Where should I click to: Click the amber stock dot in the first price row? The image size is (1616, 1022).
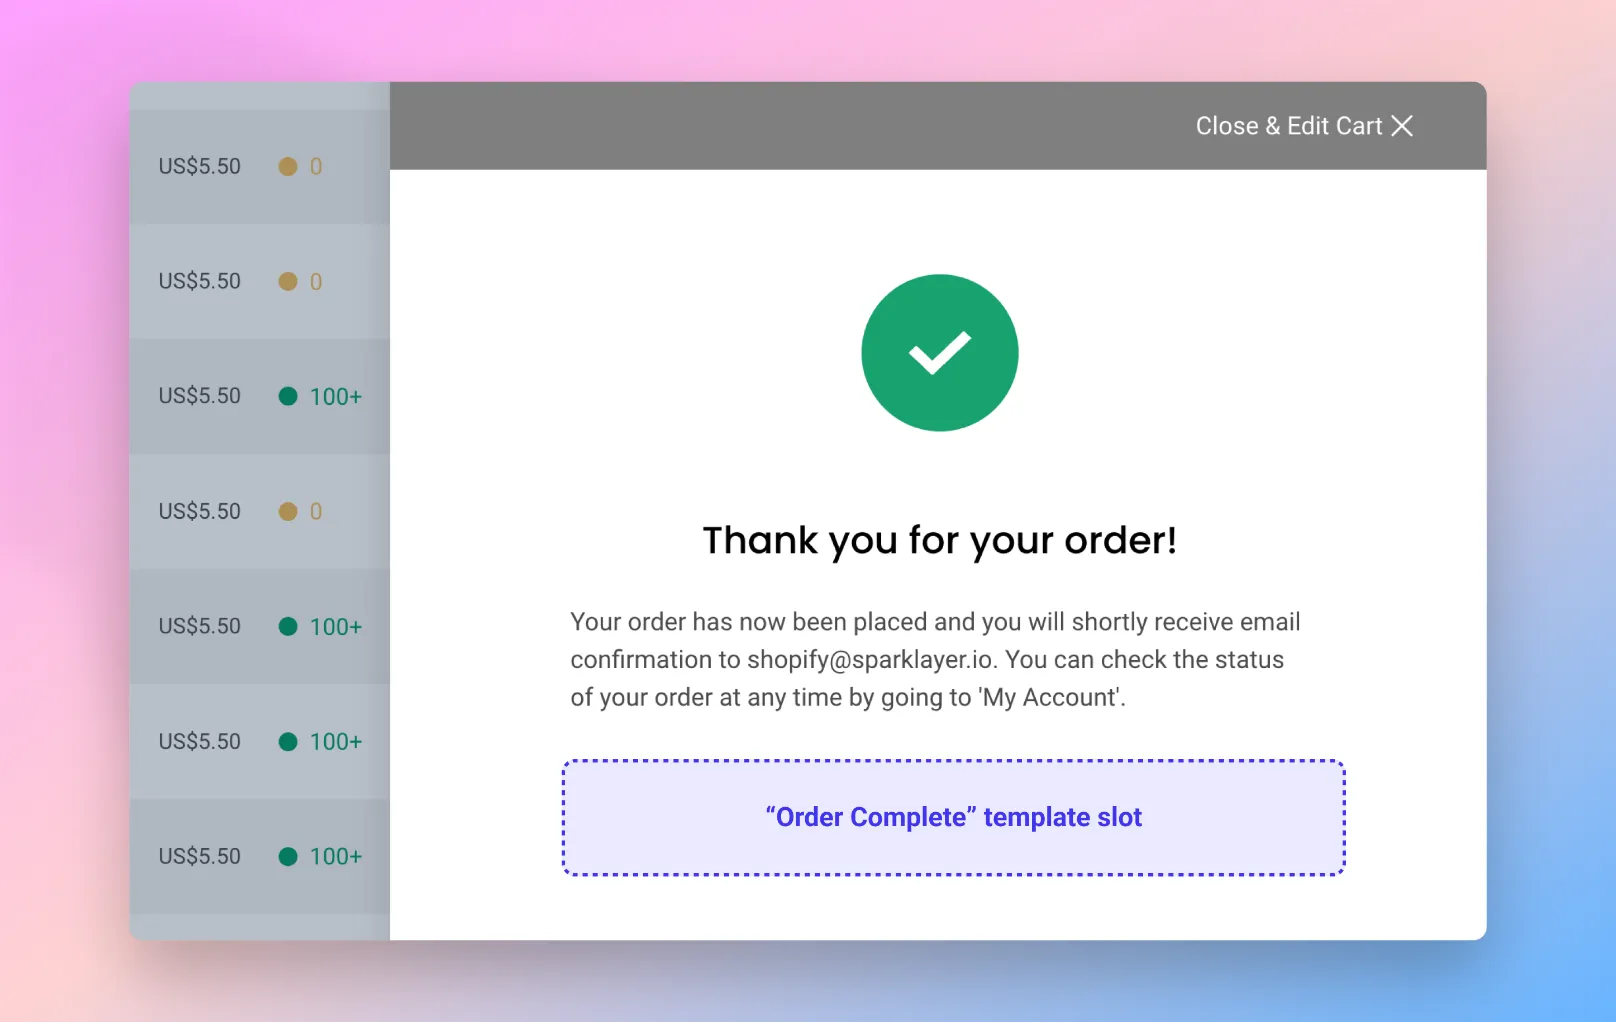pos(288,166)
